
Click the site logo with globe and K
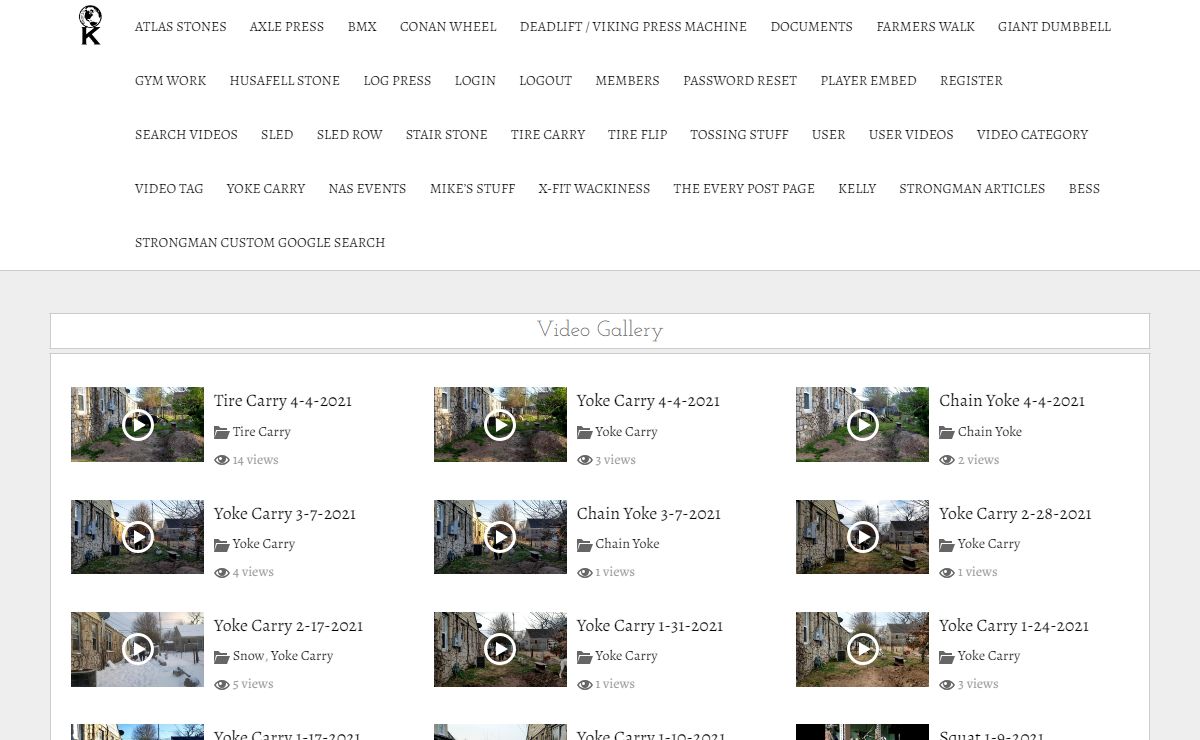click(x=90, y=25)
